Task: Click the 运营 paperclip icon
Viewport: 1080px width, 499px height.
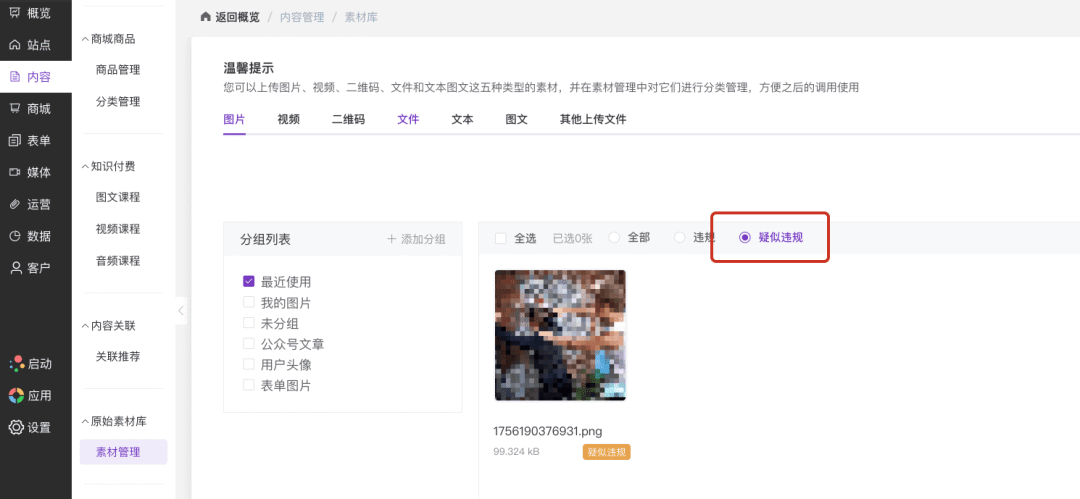Action: tap(15, 204)
